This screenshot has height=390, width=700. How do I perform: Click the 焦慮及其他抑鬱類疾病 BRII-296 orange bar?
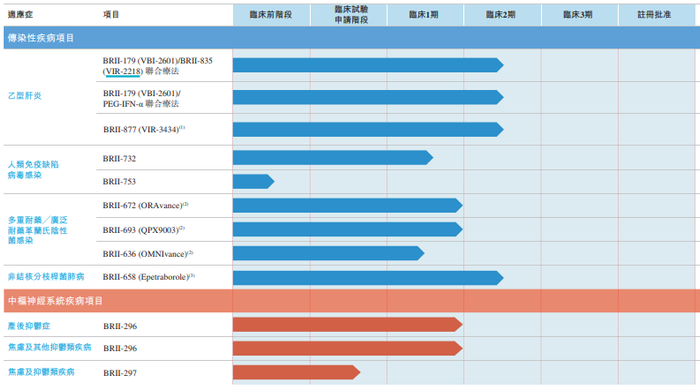pyautogui.click(x=348, y=348)
